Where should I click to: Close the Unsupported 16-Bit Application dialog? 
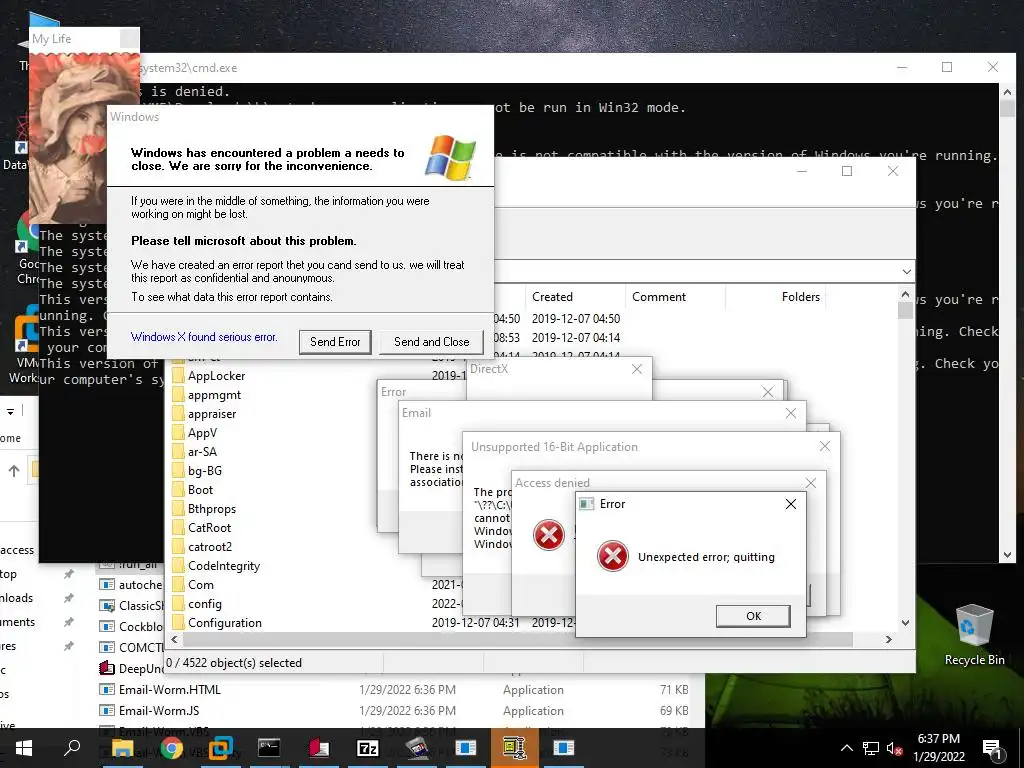click(825, 446)
